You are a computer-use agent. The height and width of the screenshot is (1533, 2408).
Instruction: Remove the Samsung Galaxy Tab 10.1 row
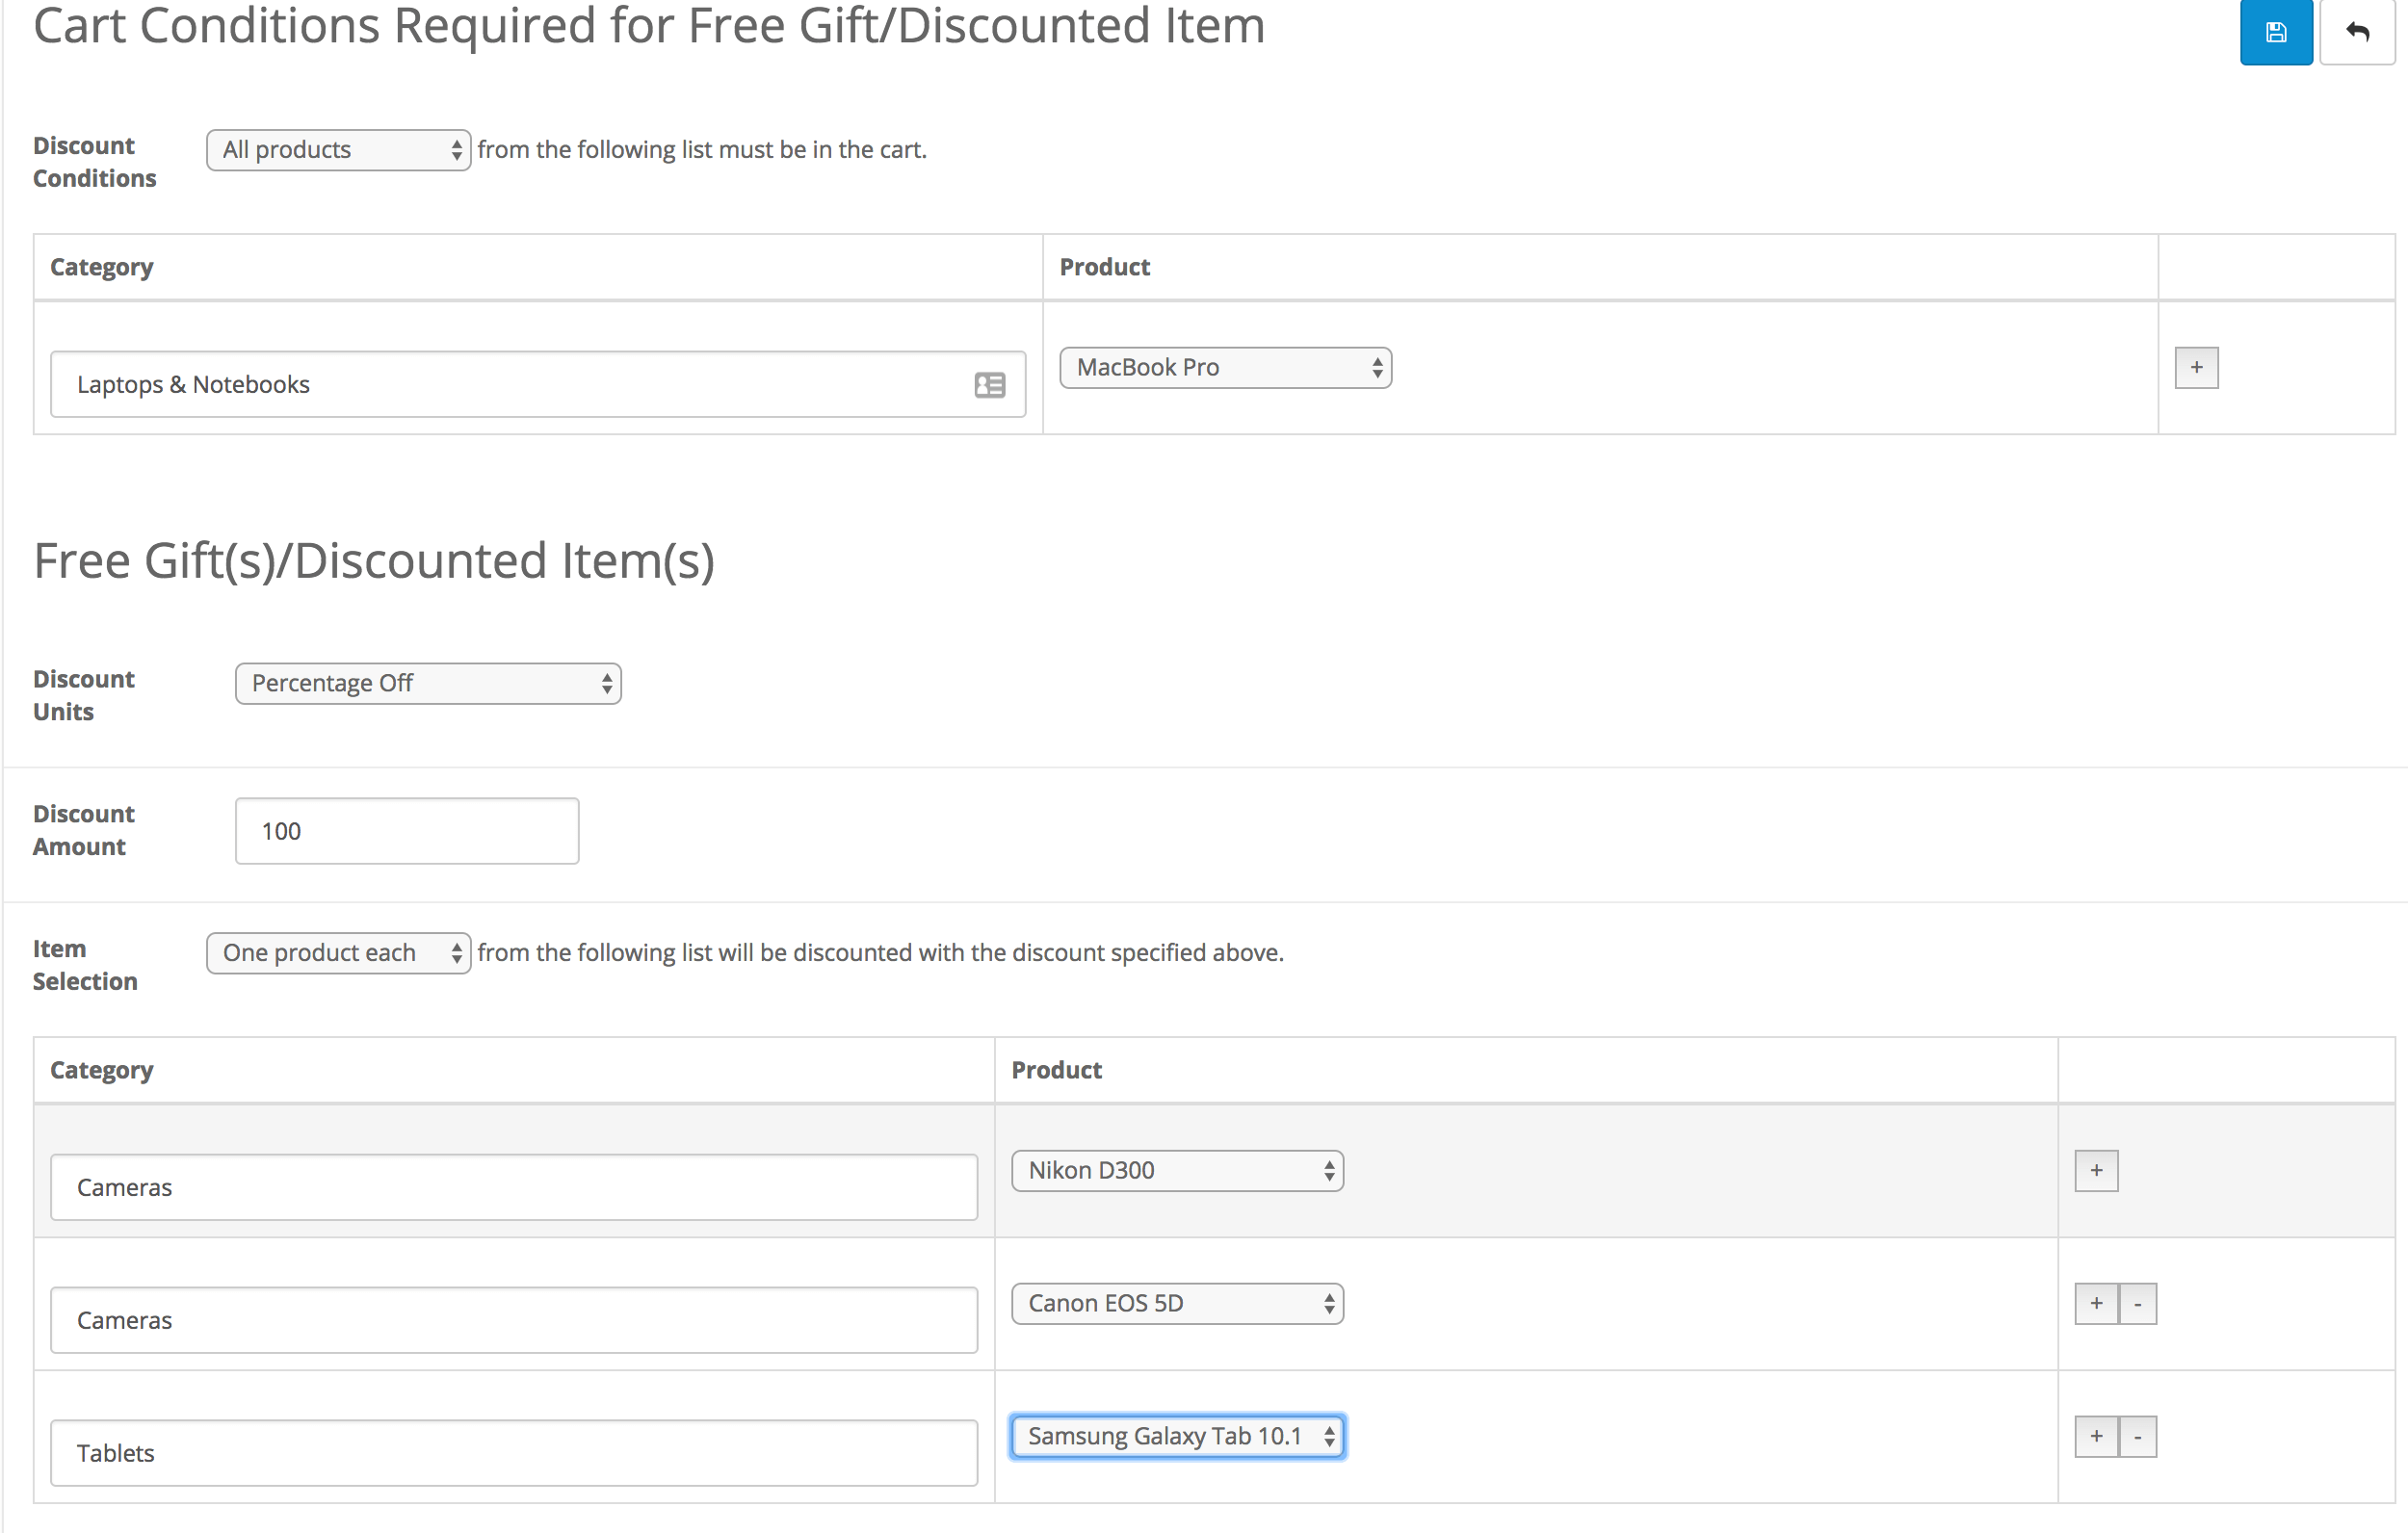[x=2137, y=1436]
